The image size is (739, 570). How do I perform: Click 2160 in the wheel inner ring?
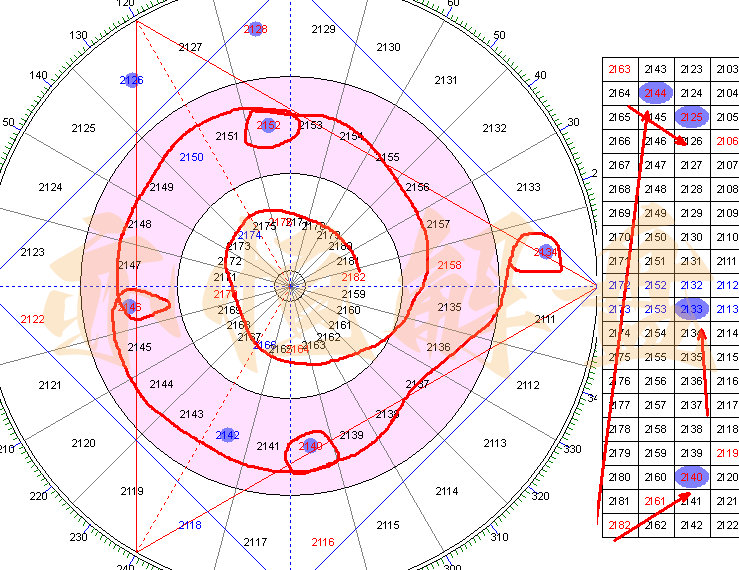349,310
